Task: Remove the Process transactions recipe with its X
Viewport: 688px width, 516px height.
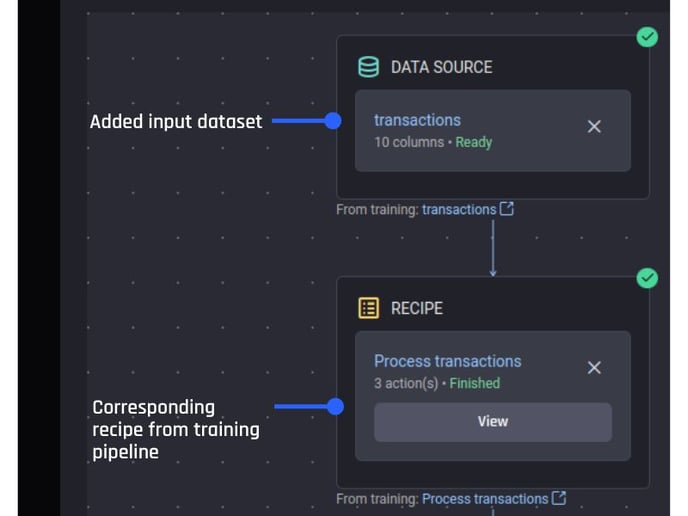Action: (594, 368)
